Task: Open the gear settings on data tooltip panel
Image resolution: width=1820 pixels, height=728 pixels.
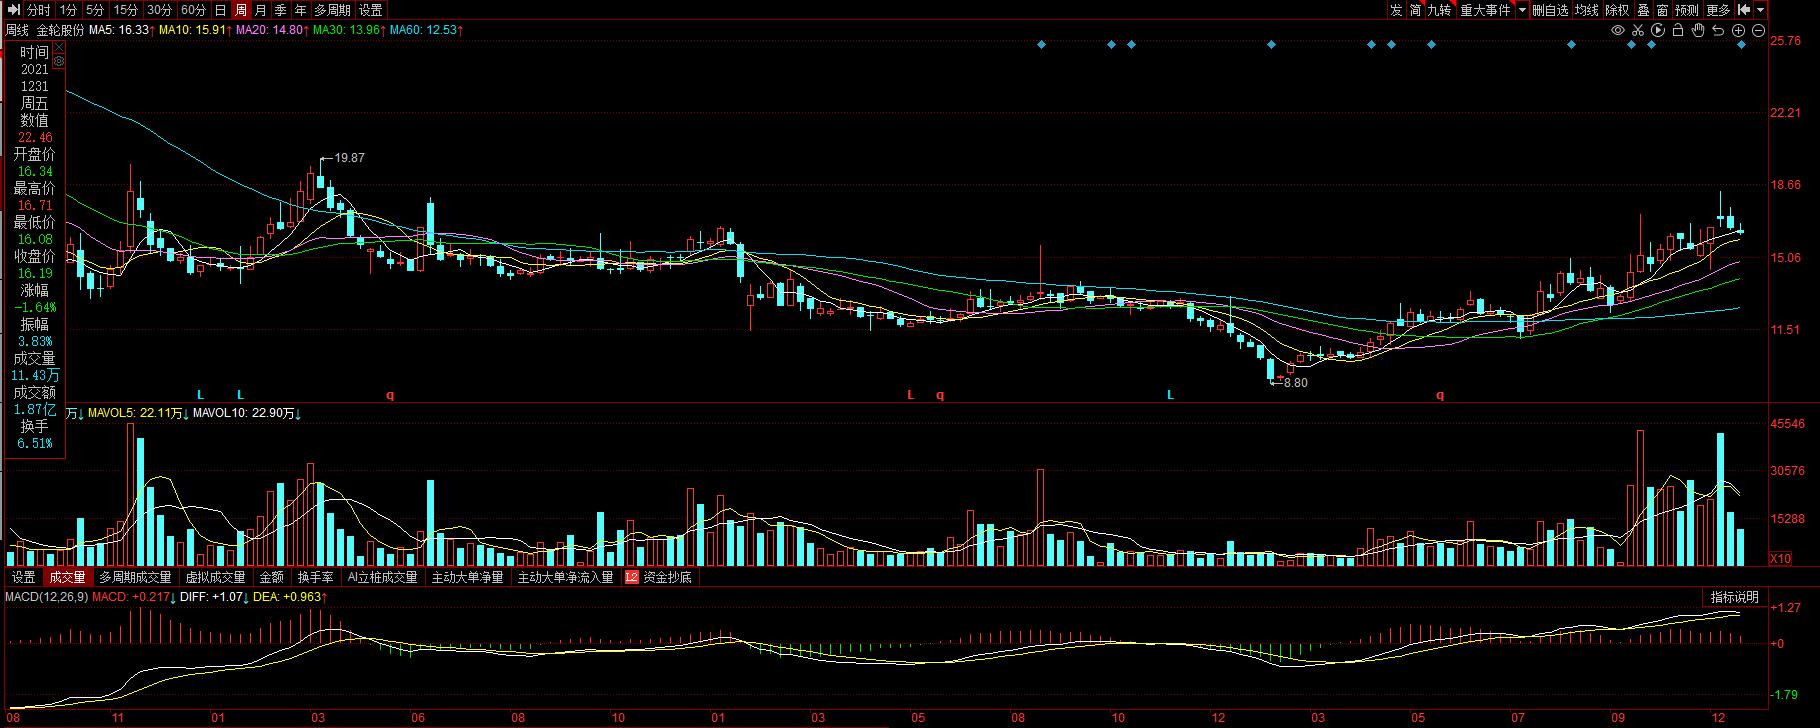Action: [x=59, y=61]
